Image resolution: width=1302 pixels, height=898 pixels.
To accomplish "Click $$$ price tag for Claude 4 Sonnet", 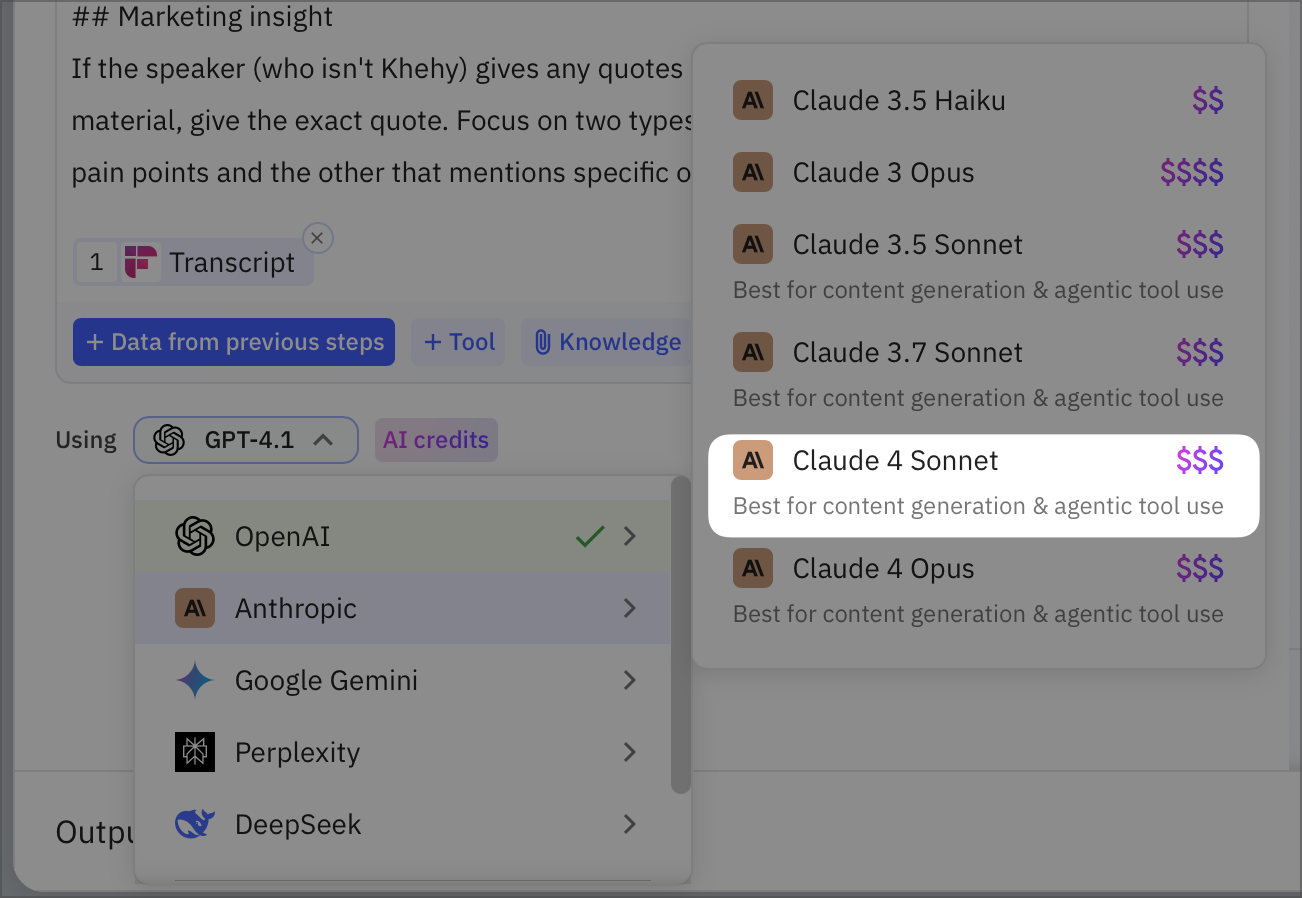I will pos(1200,460).
